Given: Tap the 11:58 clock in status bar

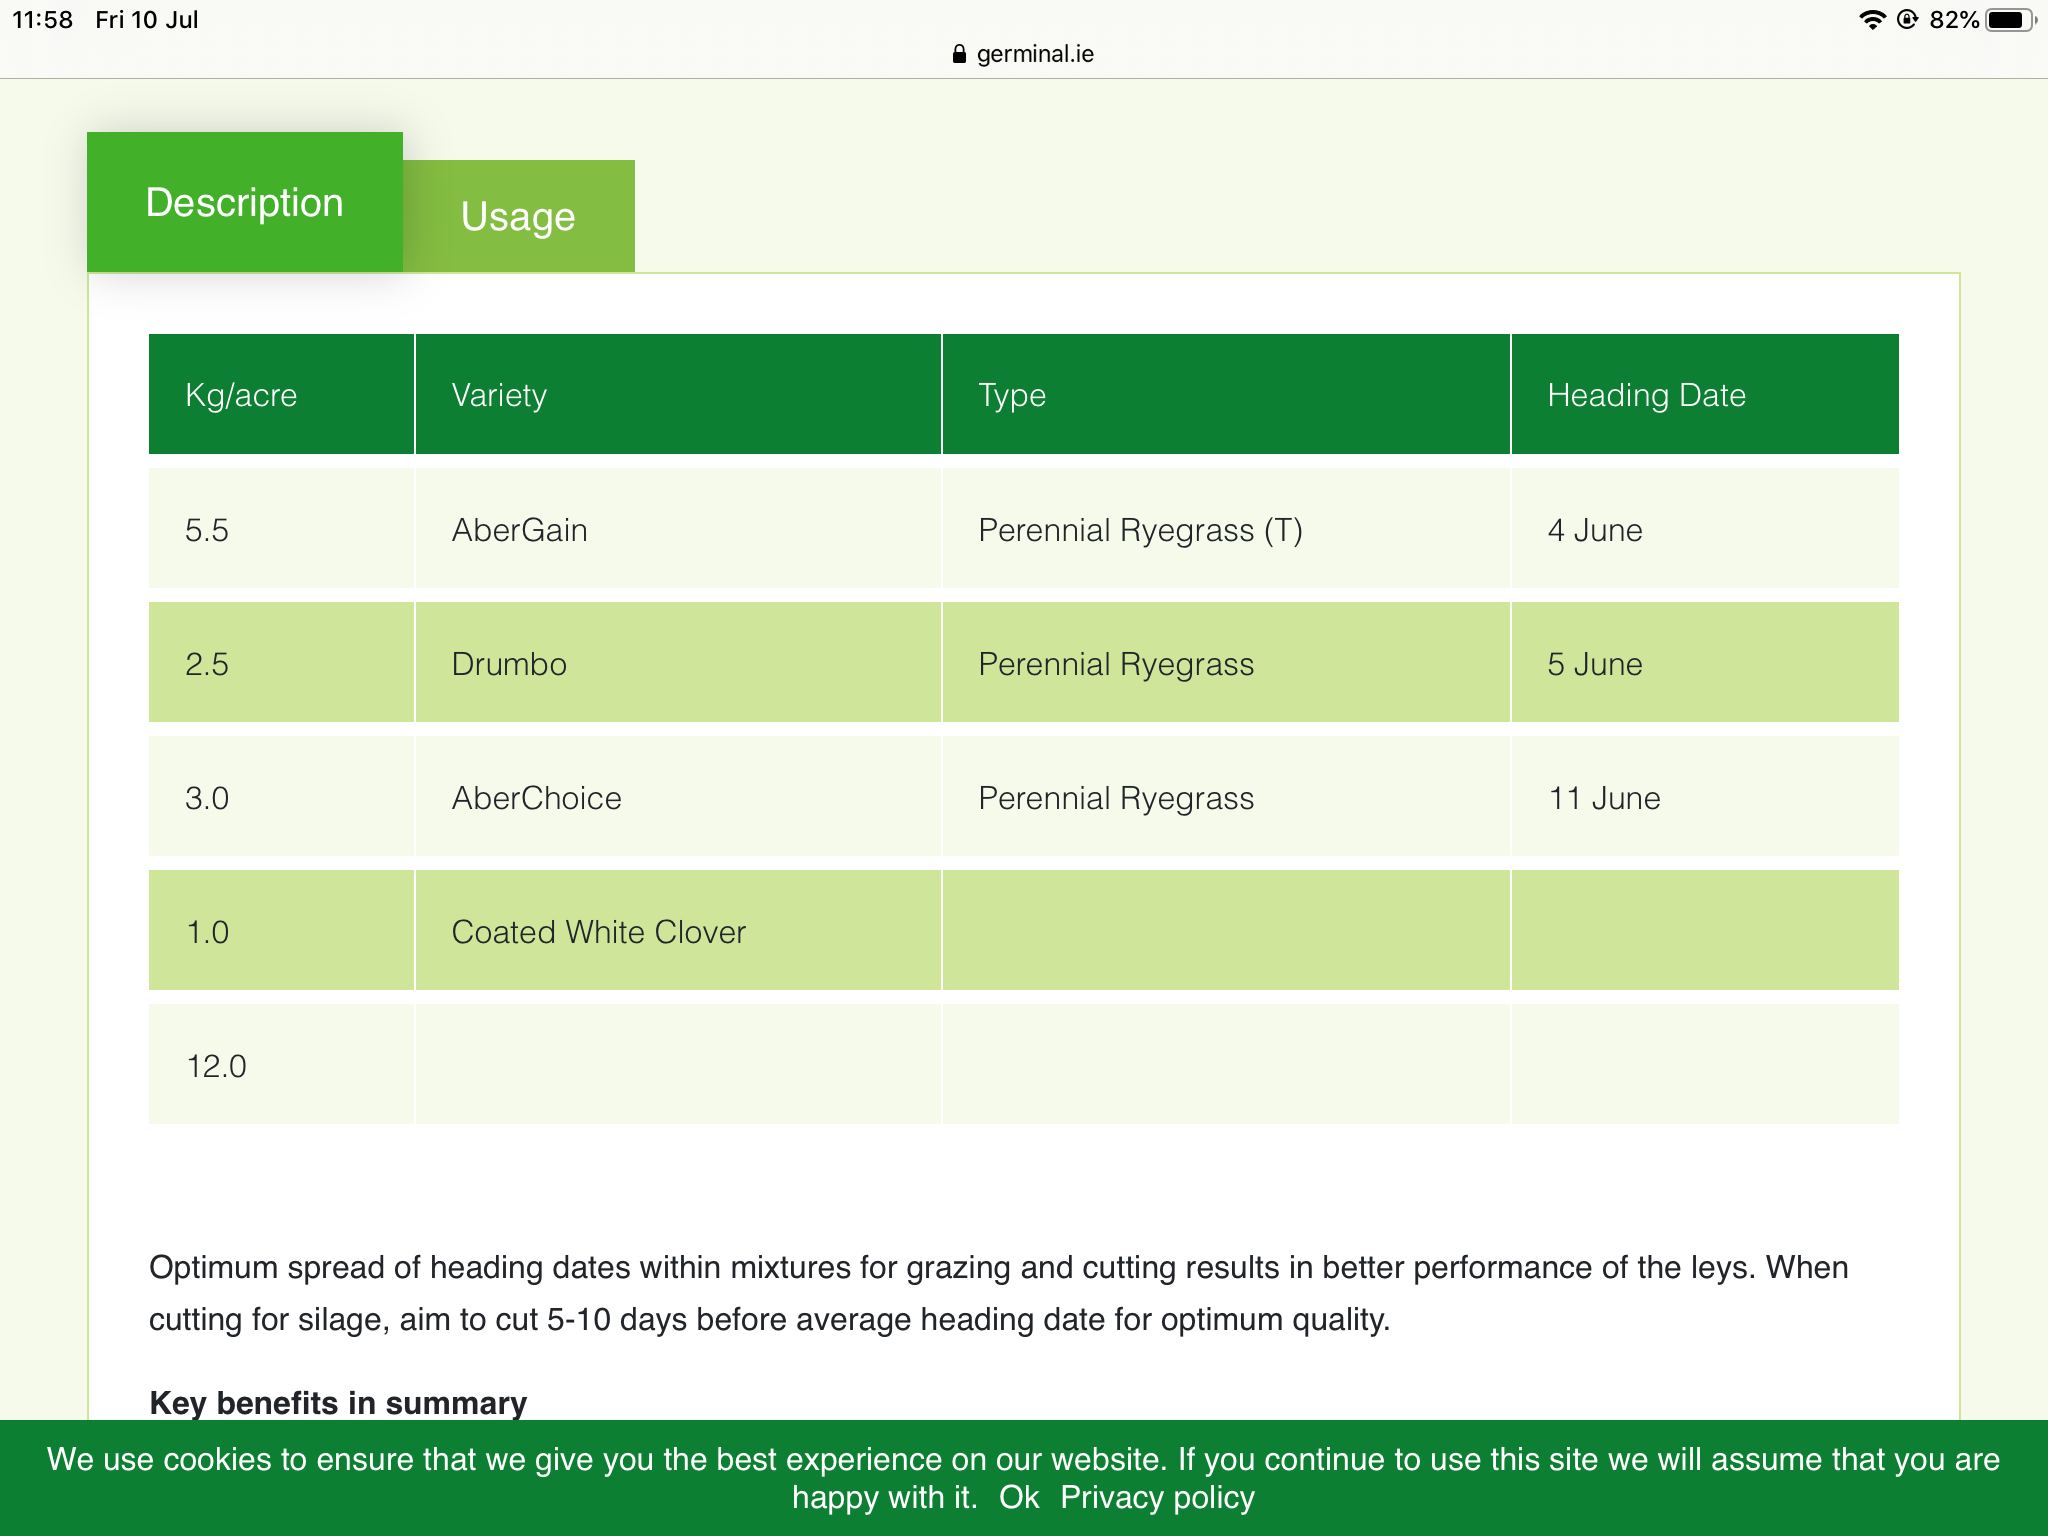Looking at the screenshot, I should (42, 20).
